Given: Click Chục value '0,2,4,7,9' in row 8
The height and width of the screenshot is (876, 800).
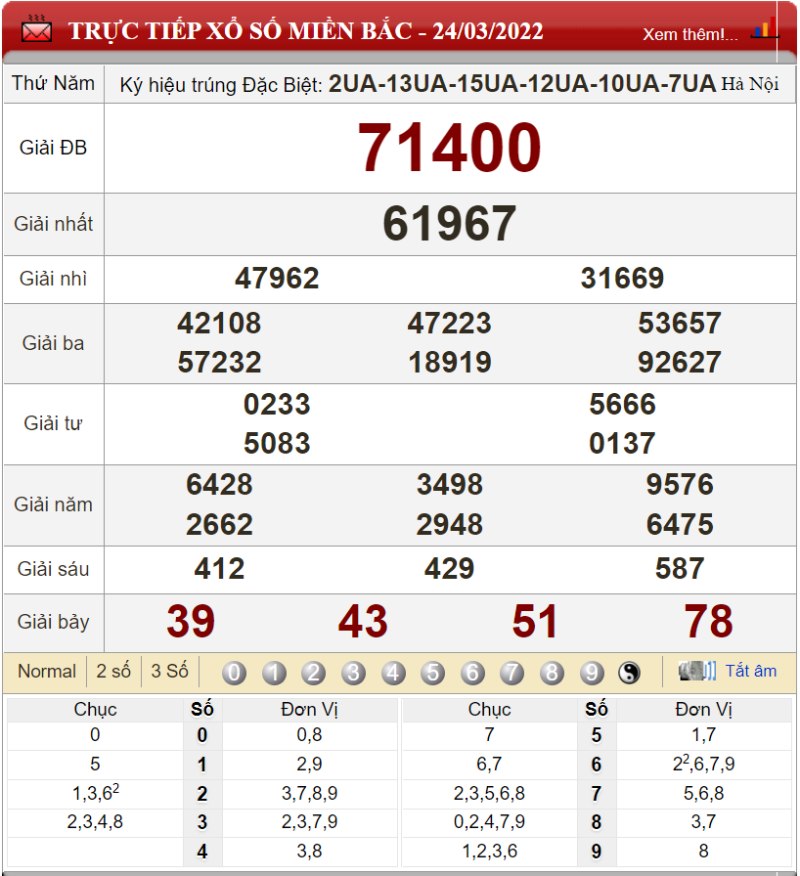Looking at the screenshot, I should 489,822.
